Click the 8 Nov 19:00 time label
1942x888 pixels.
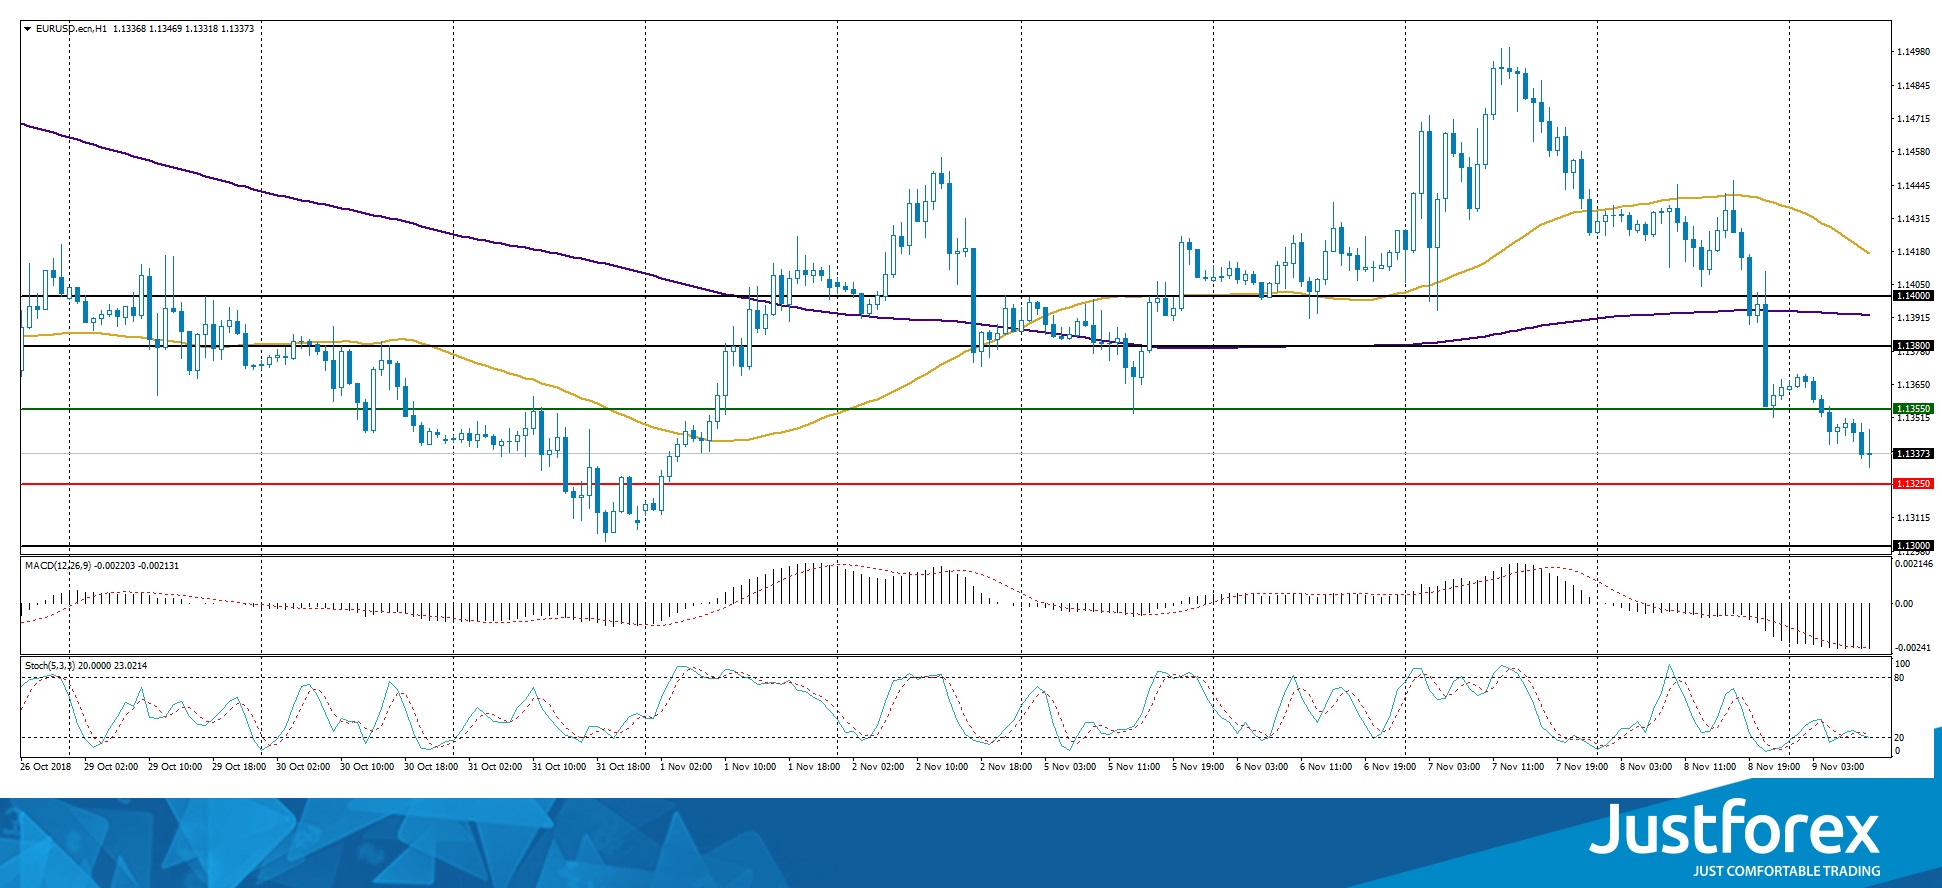(1774, 767)
